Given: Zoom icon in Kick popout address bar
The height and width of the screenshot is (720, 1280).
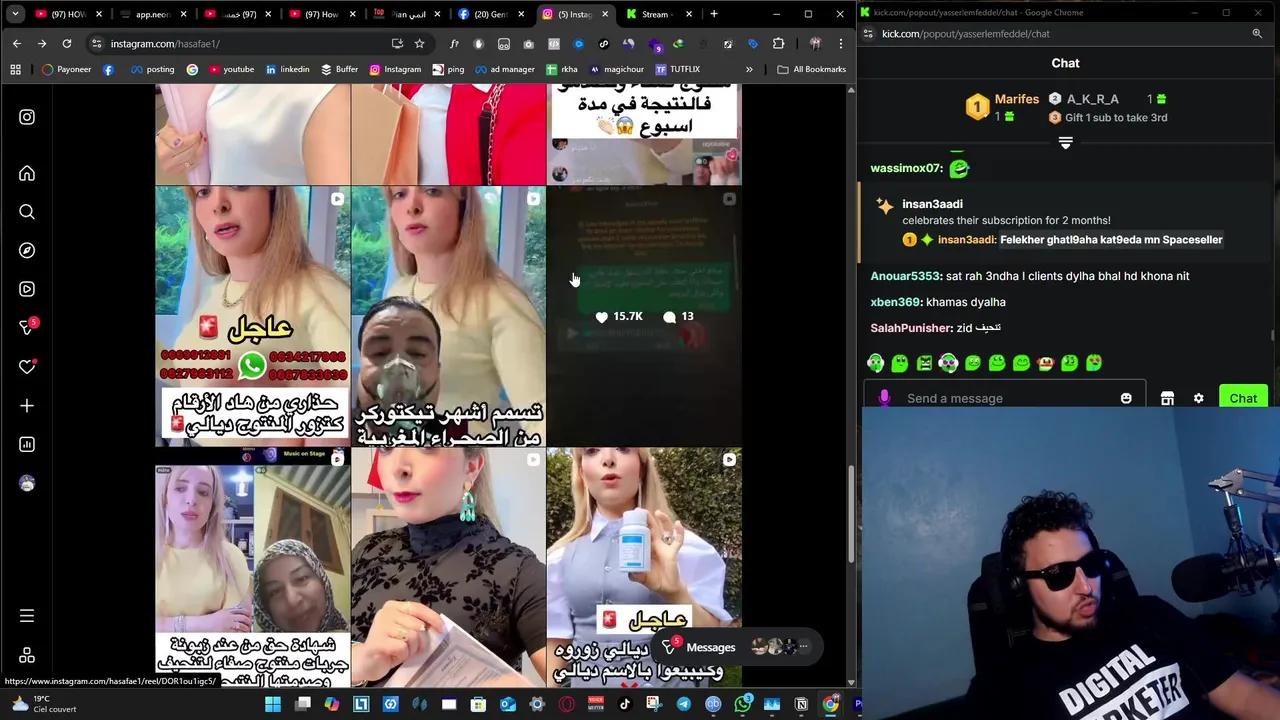Looking at the screenshot, I should [x=1257, y=34].
